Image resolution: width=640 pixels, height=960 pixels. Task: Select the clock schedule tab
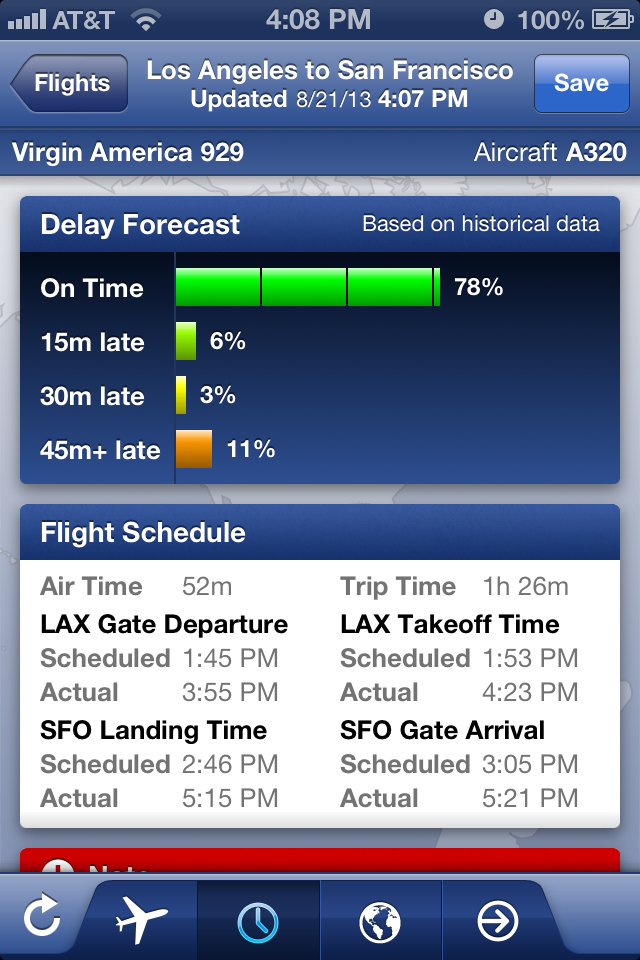[258, 921]
